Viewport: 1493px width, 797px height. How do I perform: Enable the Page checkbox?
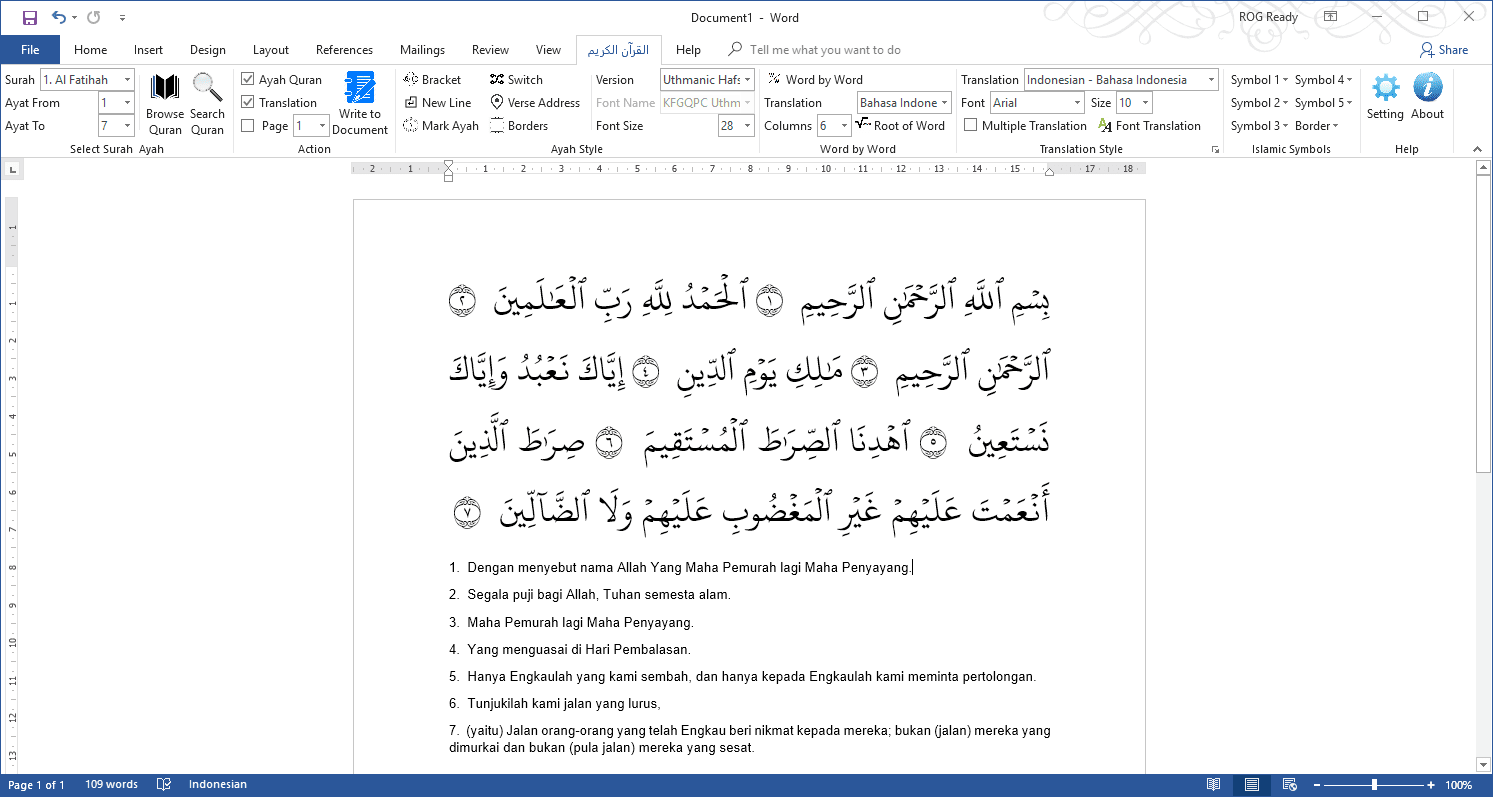[x=248, y=126]
